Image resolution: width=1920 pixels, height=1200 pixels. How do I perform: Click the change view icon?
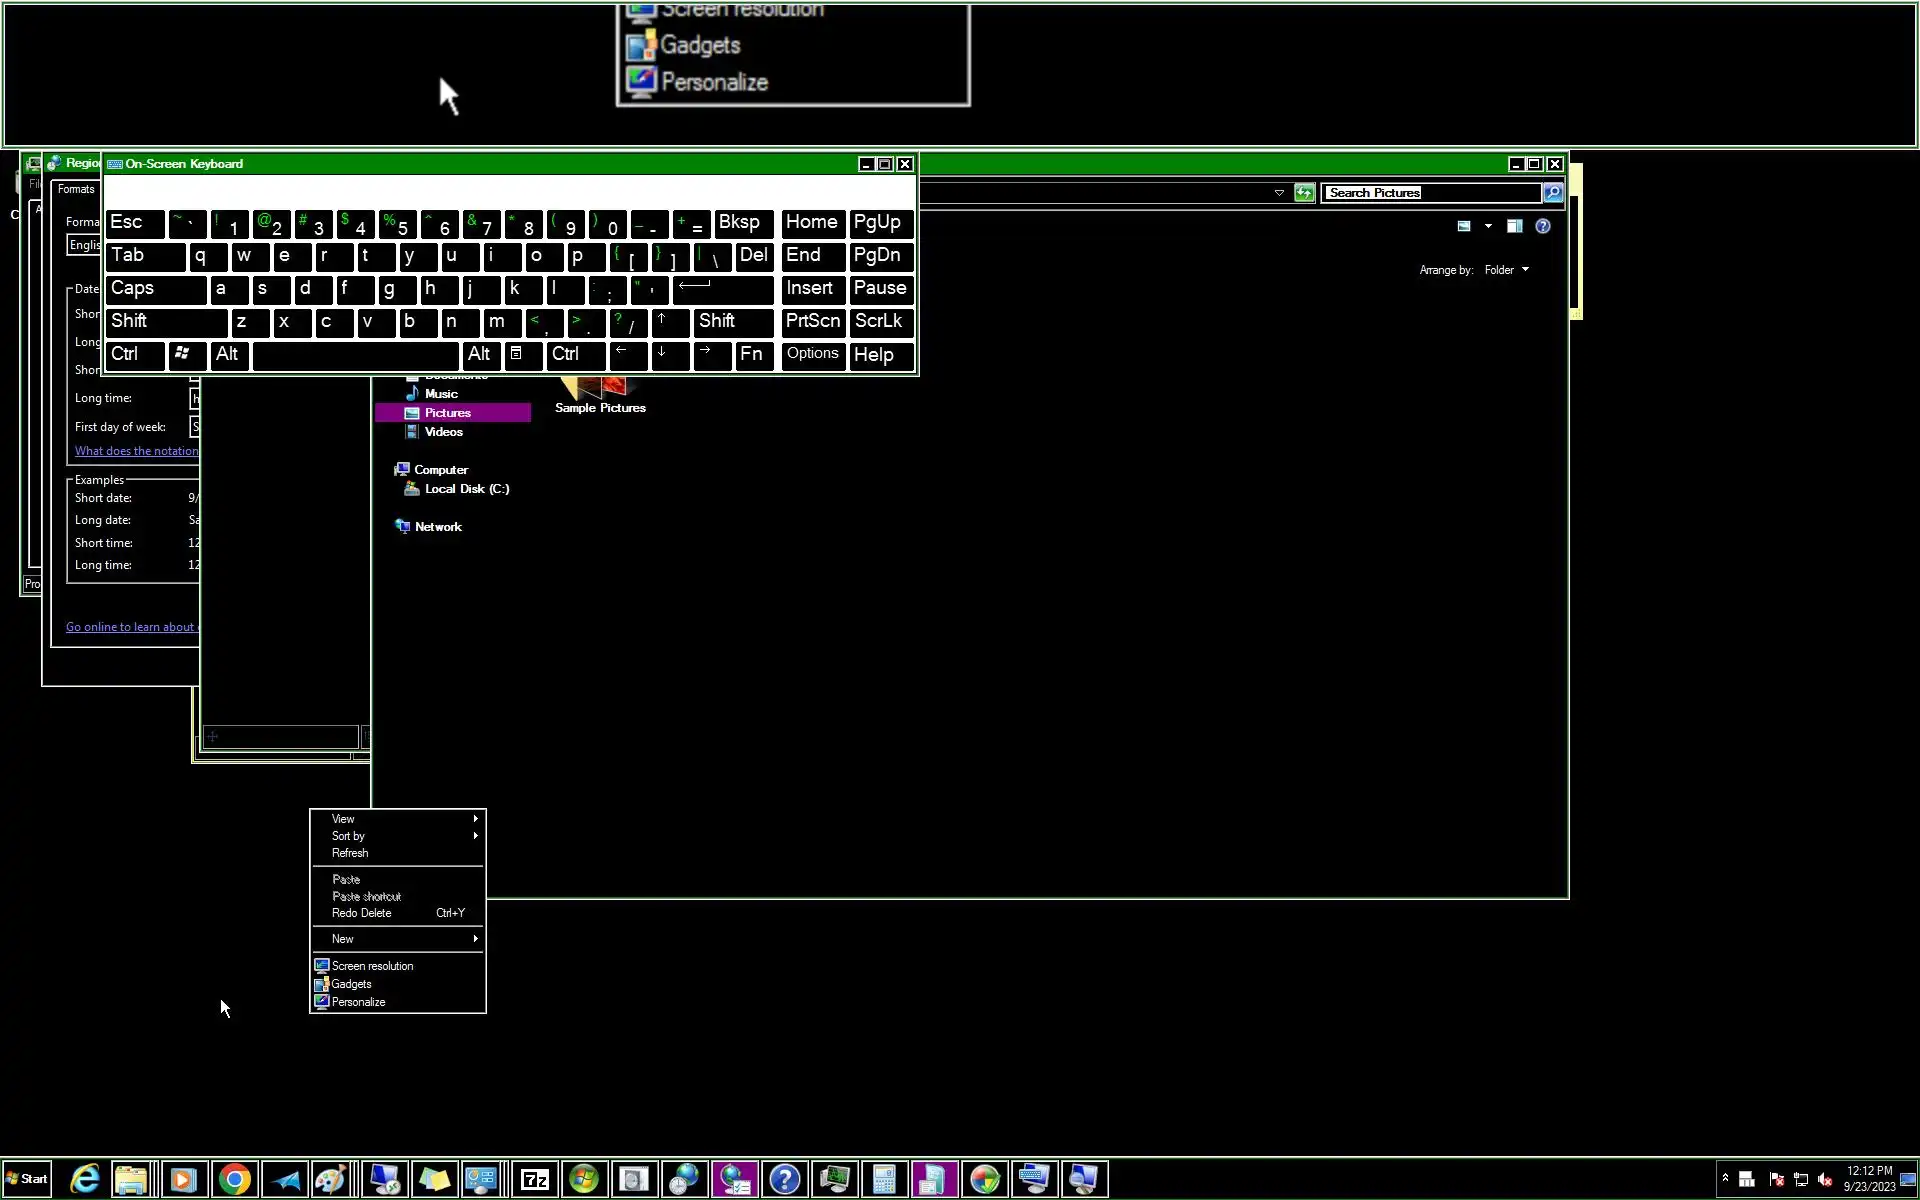[x=1464, y=226]
